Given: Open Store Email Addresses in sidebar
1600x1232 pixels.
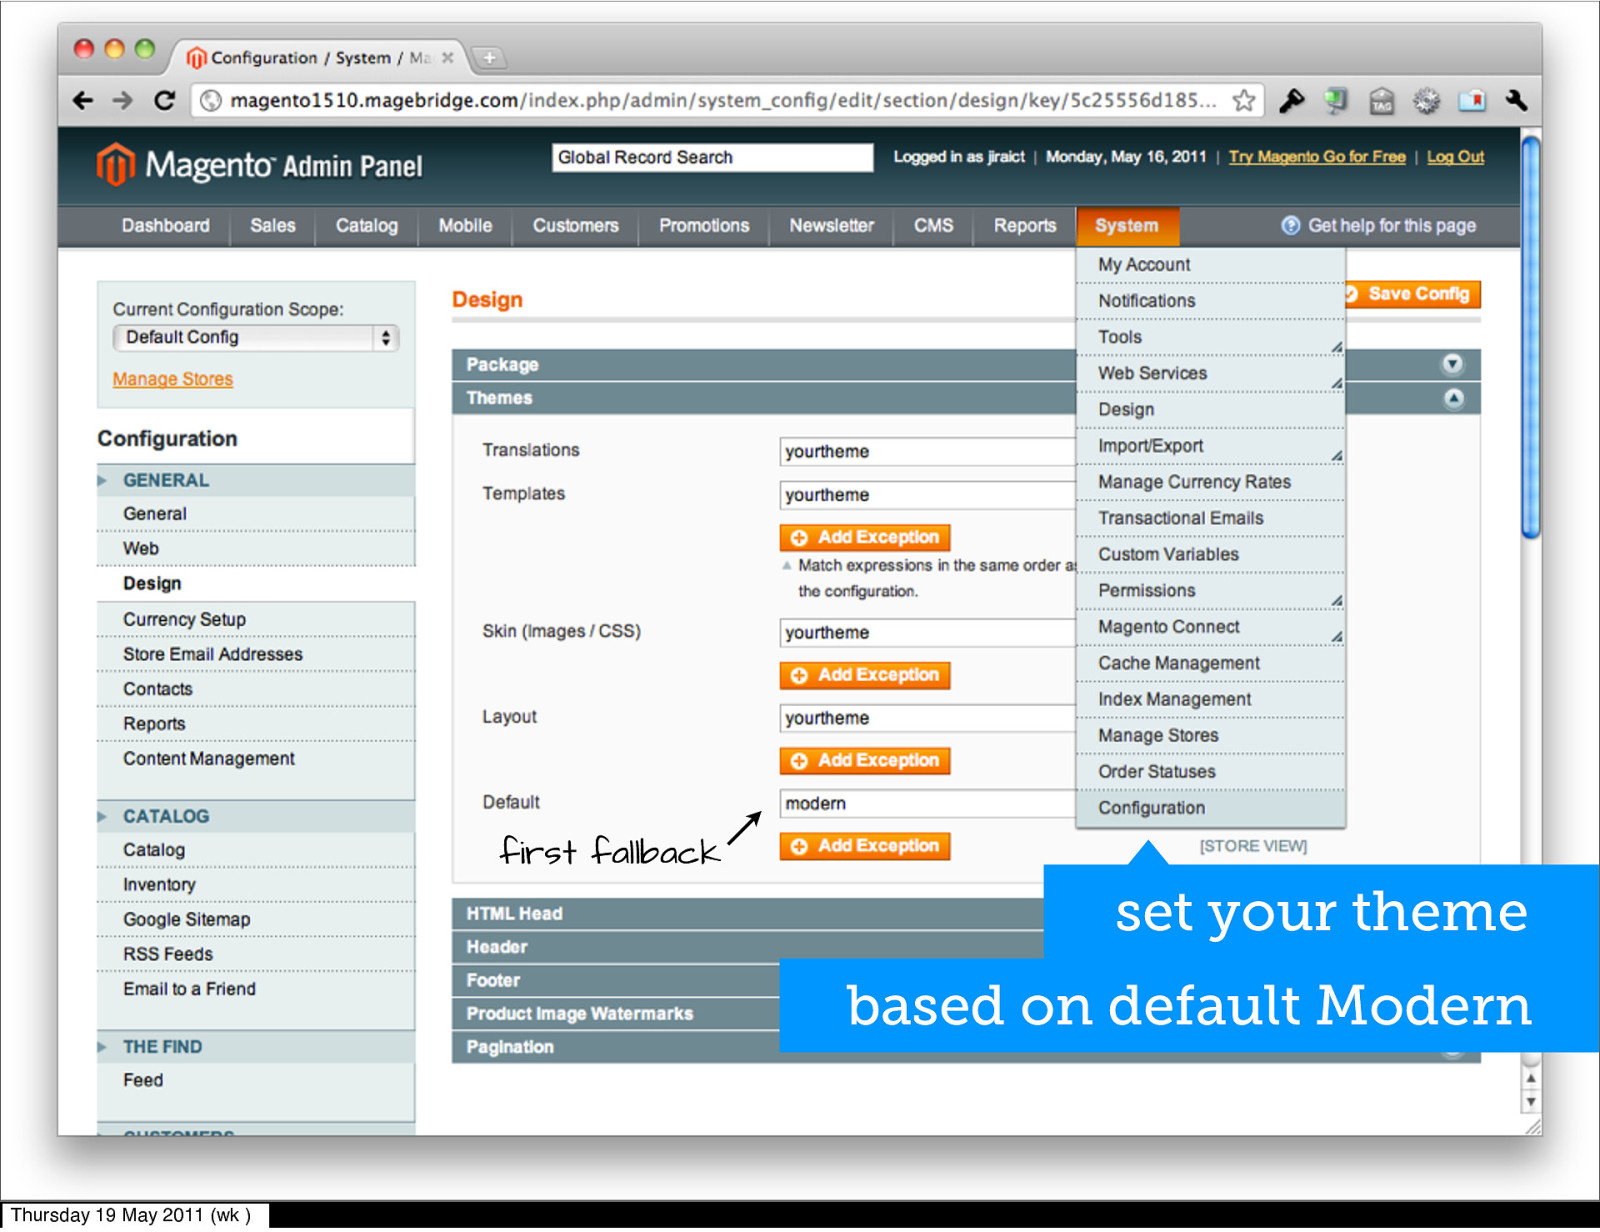Looking at the screenshot, I should (x=255, y=654).
